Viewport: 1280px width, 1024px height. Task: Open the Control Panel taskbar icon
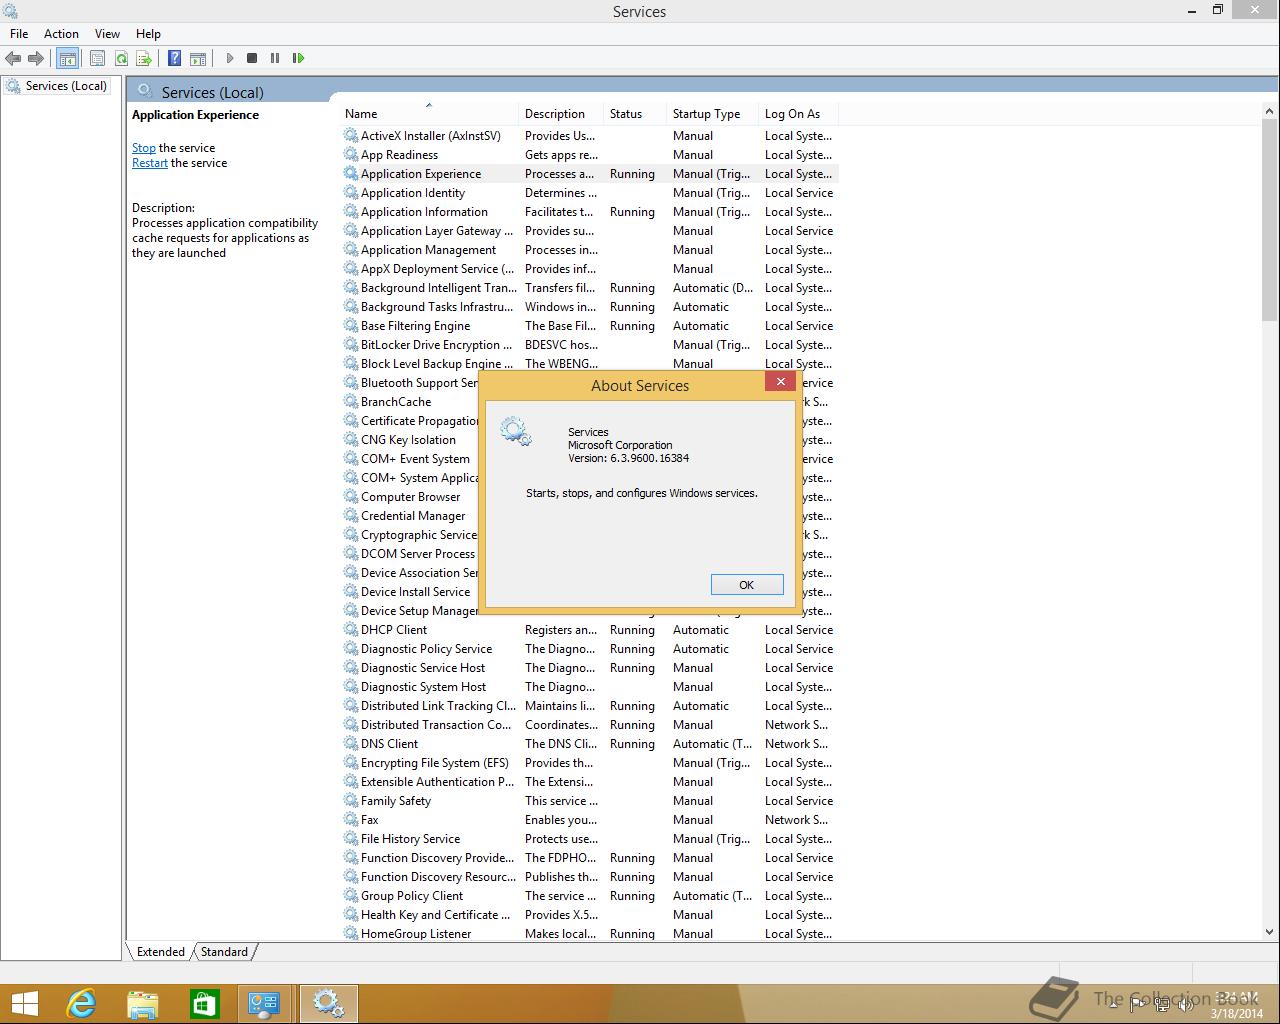(x=264, y=1004)
